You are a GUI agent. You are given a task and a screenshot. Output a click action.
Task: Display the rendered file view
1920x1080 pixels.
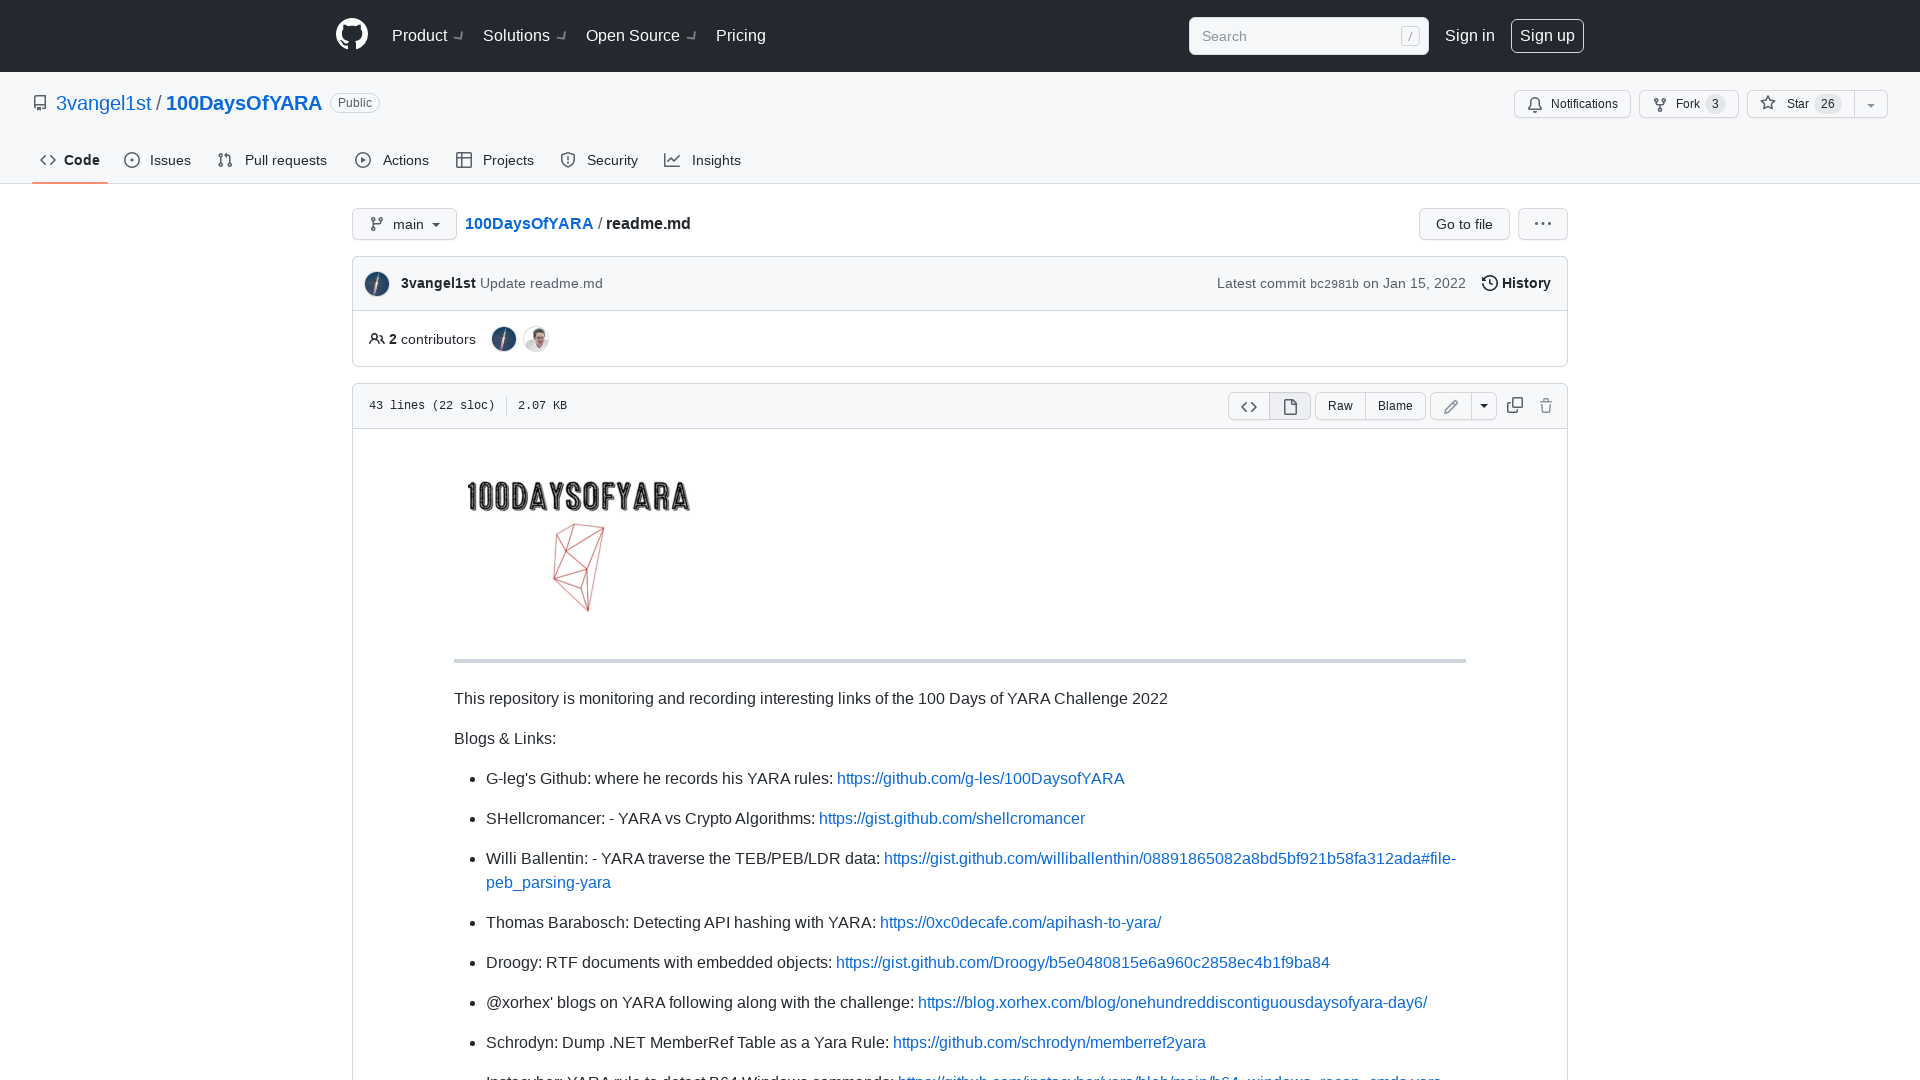tap(1290, 406)
